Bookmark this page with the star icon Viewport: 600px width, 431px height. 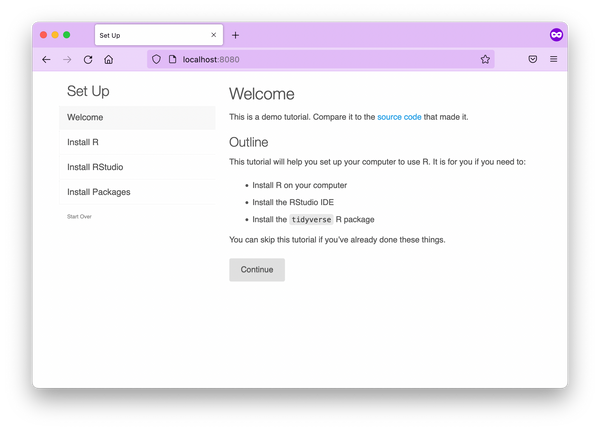pyautogui.click(x=485, y=59)
